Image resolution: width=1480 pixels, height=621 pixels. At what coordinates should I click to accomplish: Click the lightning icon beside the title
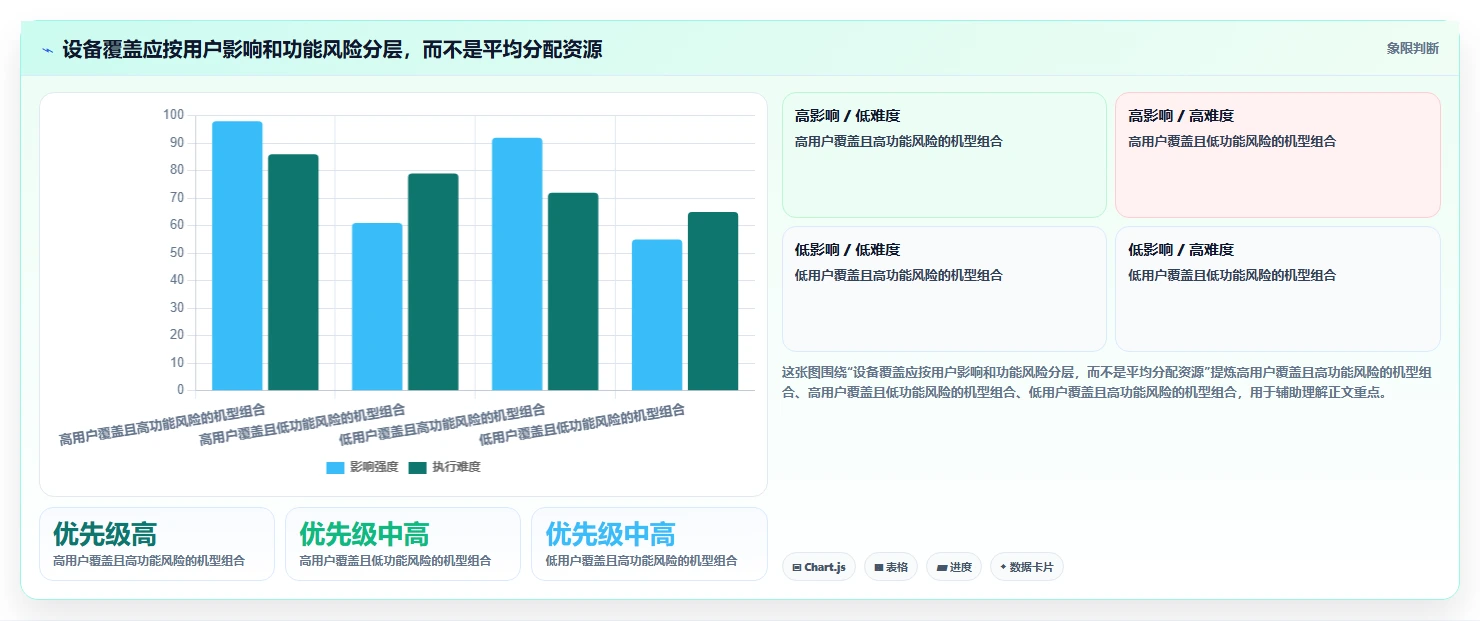click(x=48, y=50)
